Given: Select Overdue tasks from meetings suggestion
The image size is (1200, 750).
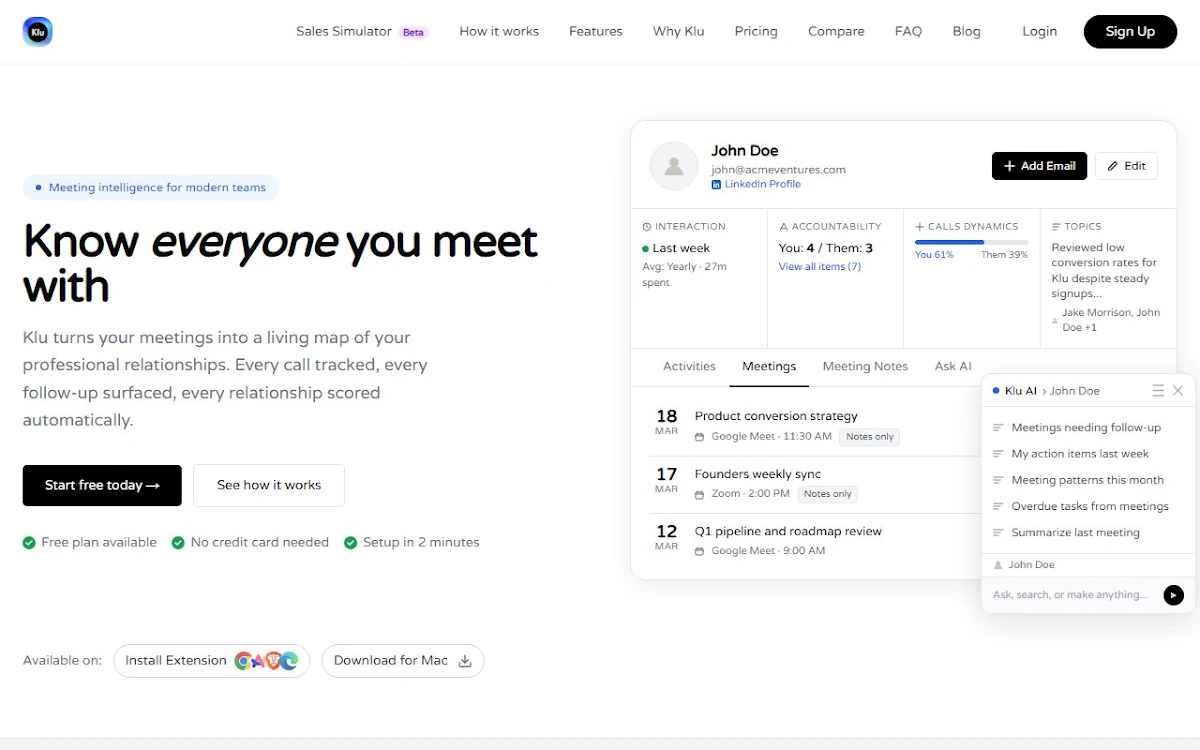Looking at the screenshot, I should click(x=1088, y=507).
